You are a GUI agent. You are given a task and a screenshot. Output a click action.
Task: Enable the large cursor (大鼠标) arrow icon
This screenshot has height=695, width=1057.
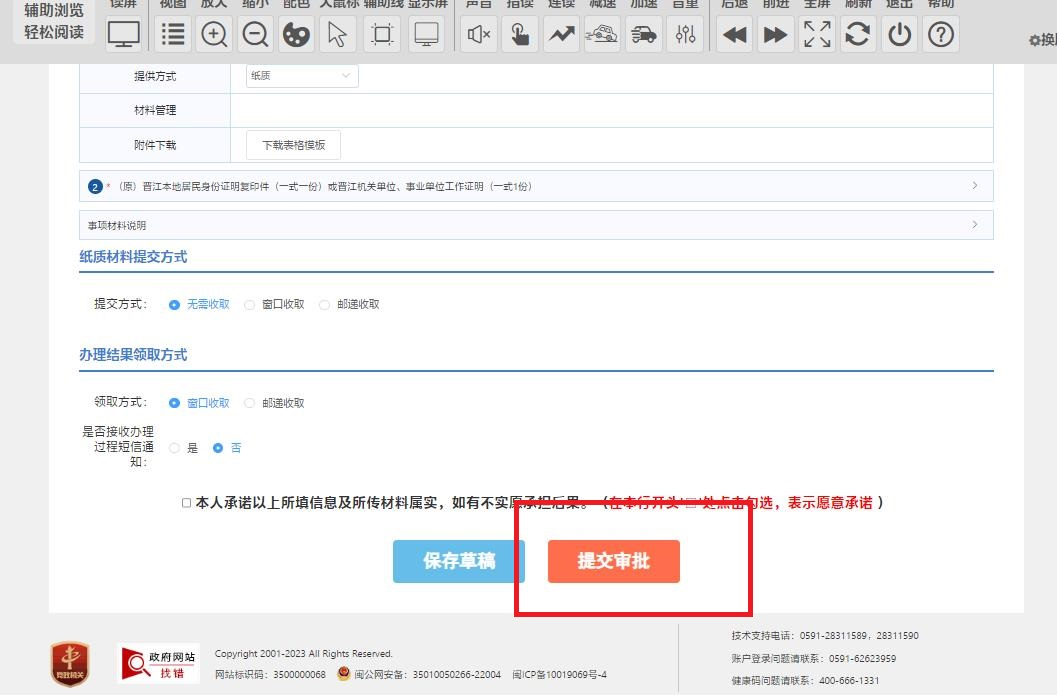tap(337, 35)
